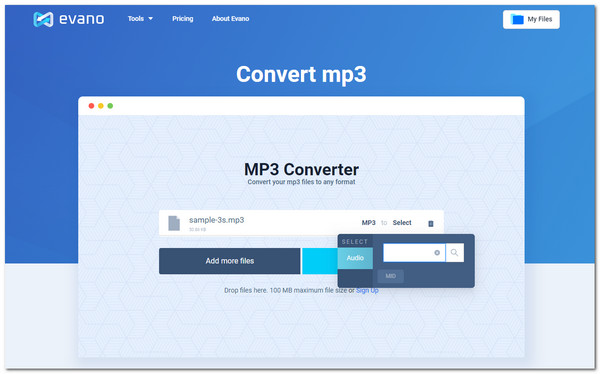Select the sample-3s.mp3 file name

tap(217, 220)
